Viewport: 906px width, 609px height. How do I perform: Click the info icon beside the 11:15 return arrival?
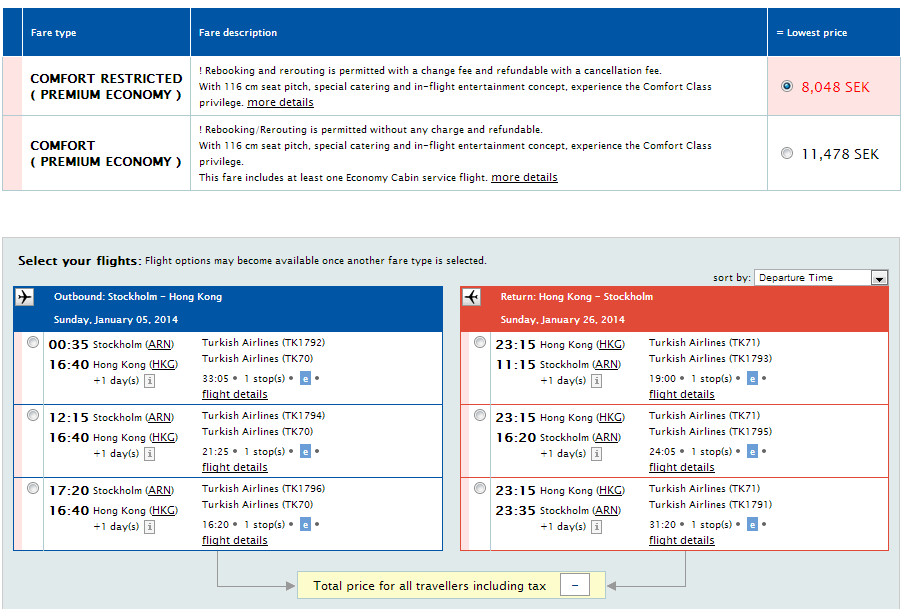596,381
